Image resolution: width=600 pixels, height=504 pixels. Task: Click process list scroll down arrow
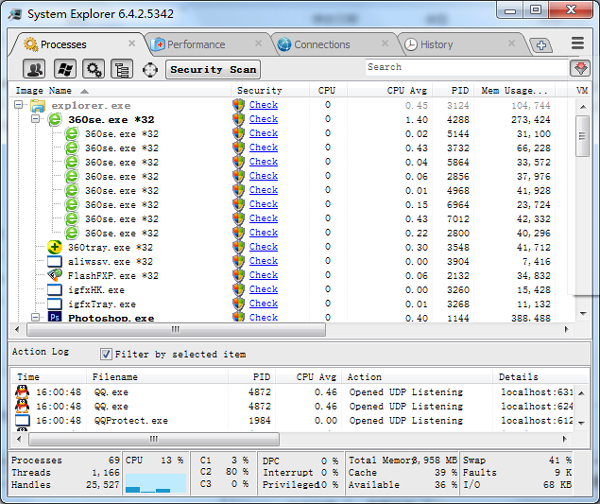click(x=583, y=314)
